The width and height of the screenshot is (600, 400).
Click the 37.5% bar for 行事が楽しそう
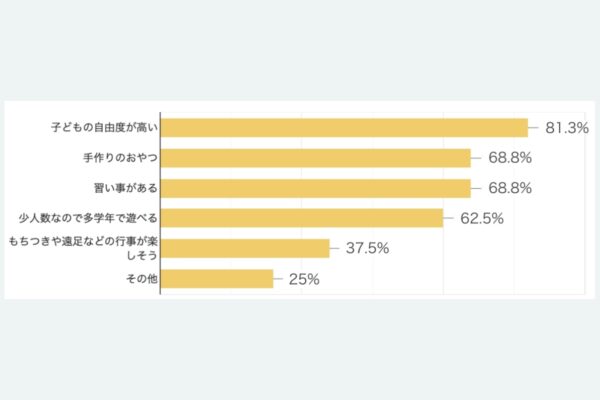tap(245, 248)
